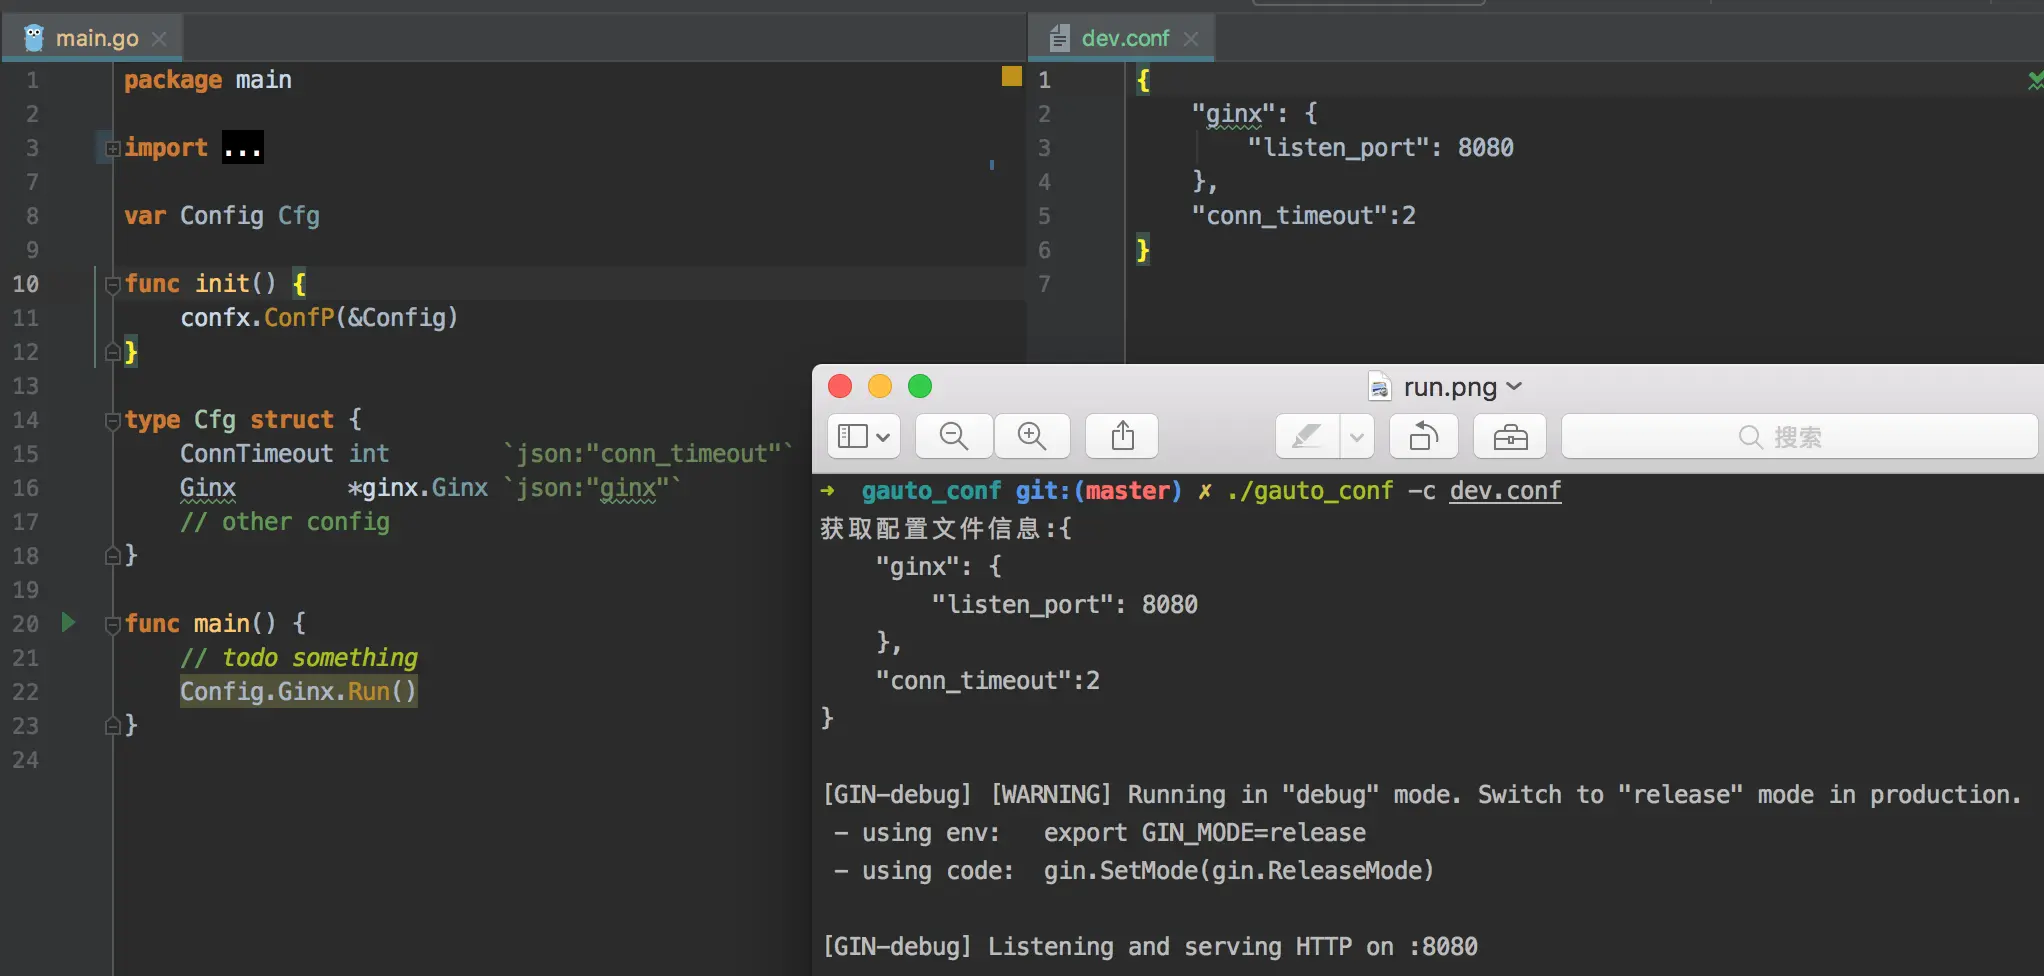The image size is (2044, 976).
Task: Zoom in on run.png in Preview
Action: pyautogui.click(x=1032, y=436)
